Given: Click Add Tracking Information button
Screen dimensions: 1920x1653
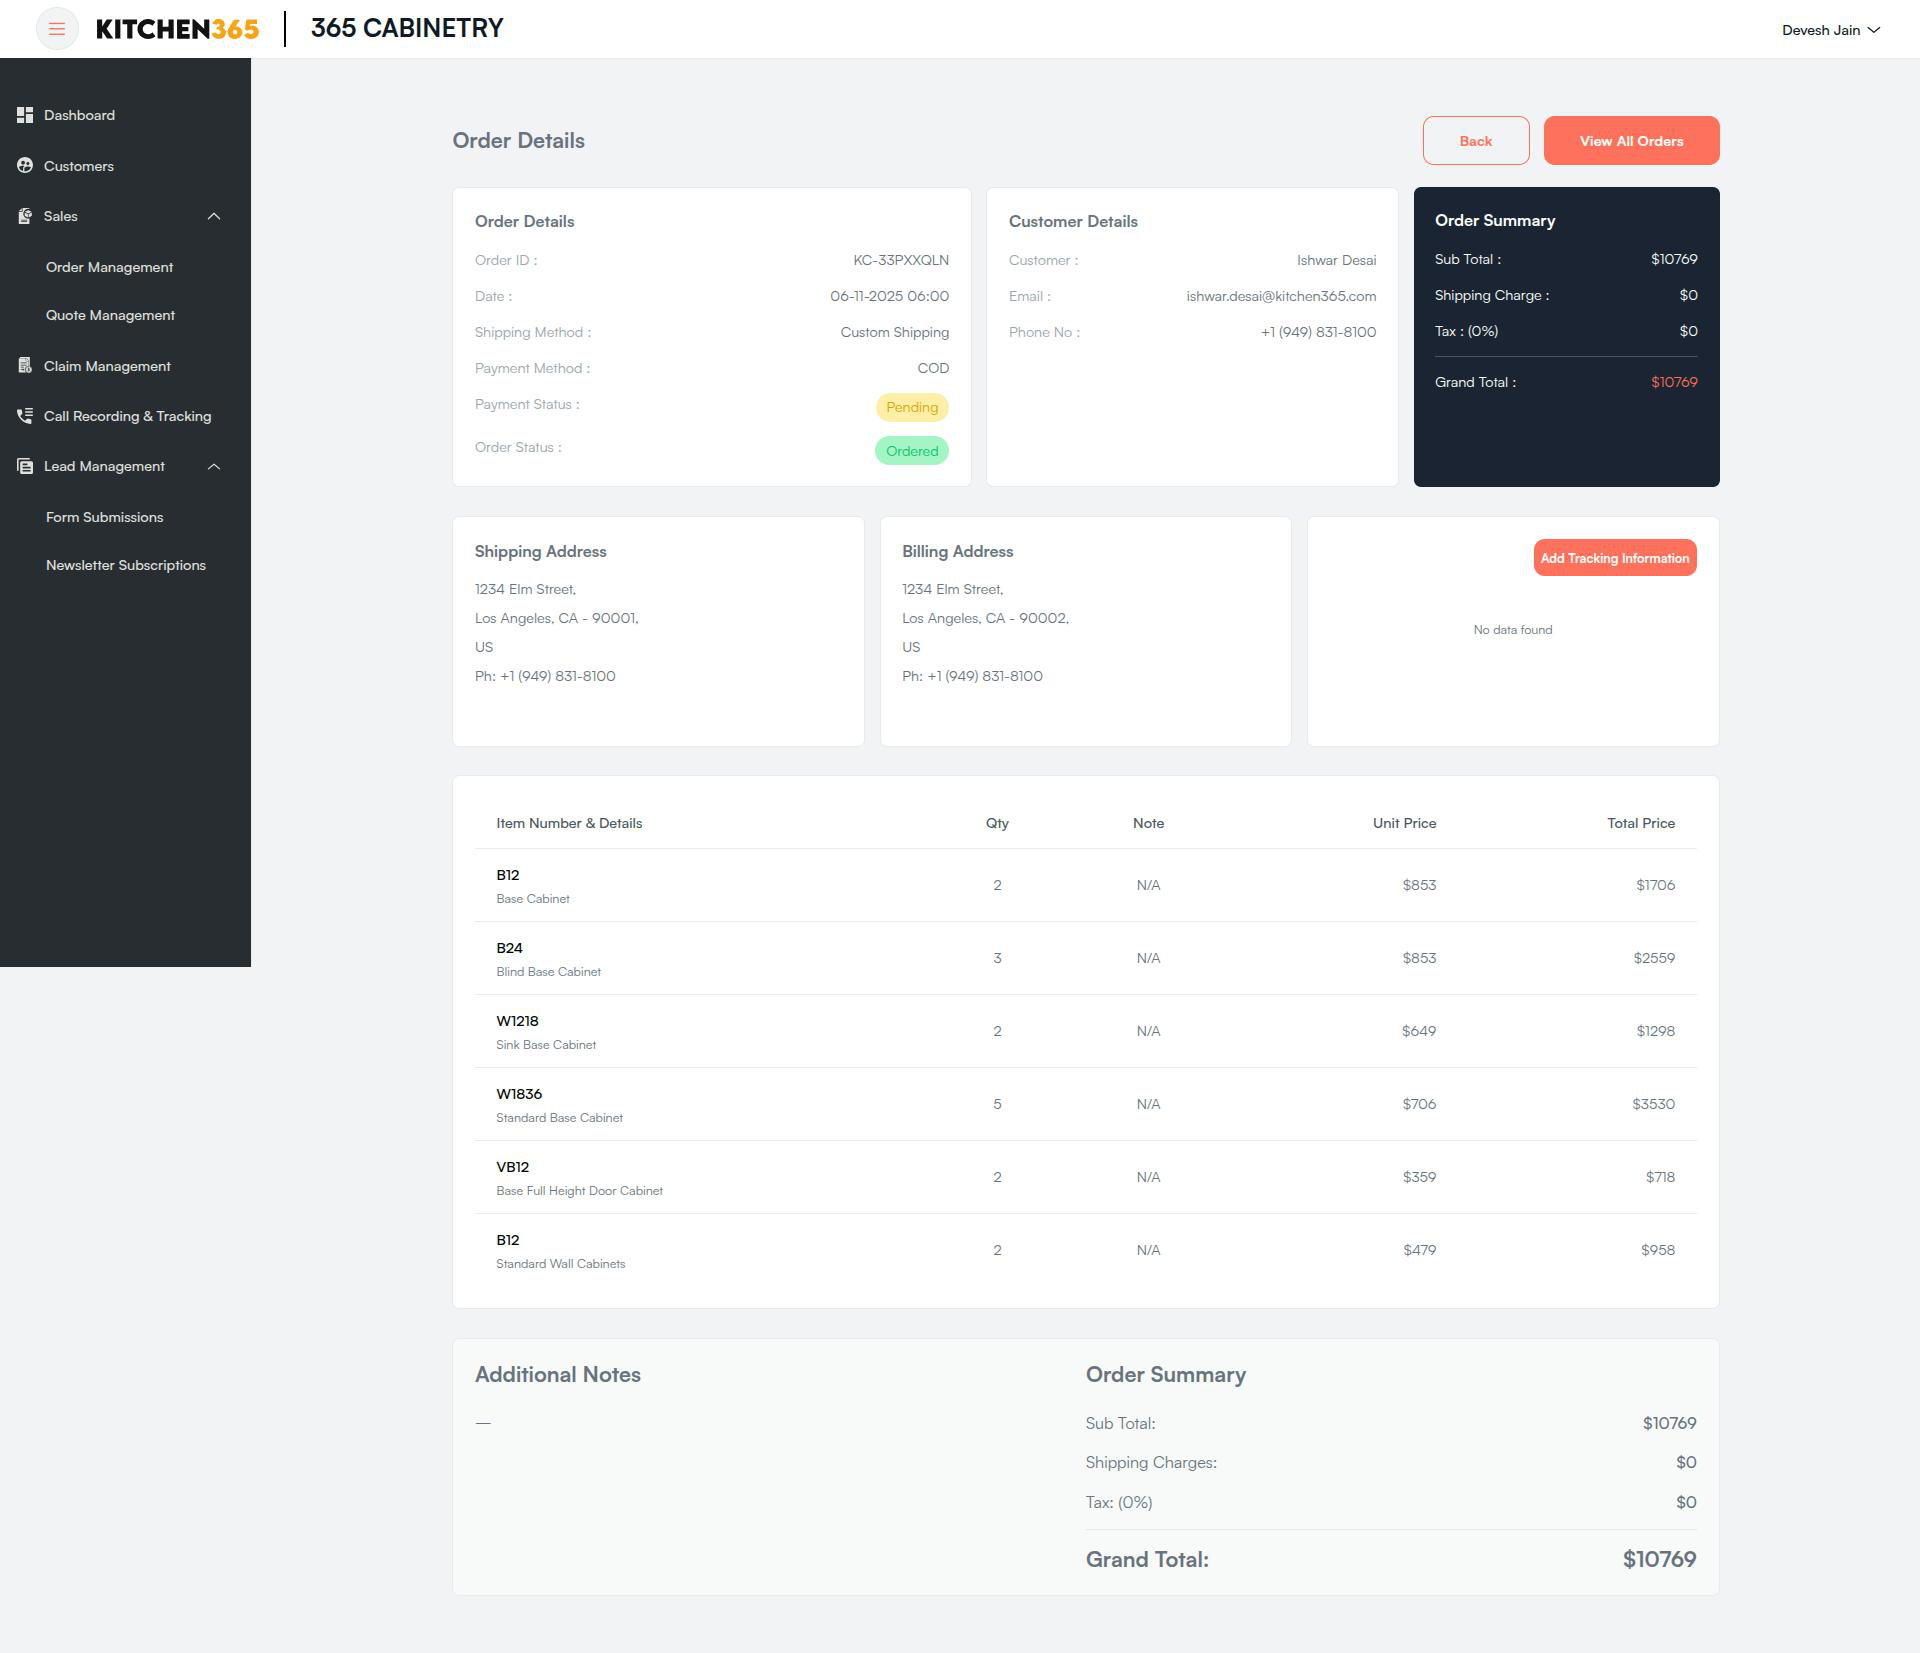Looking at the screenshot, I should pos(1615,558).
